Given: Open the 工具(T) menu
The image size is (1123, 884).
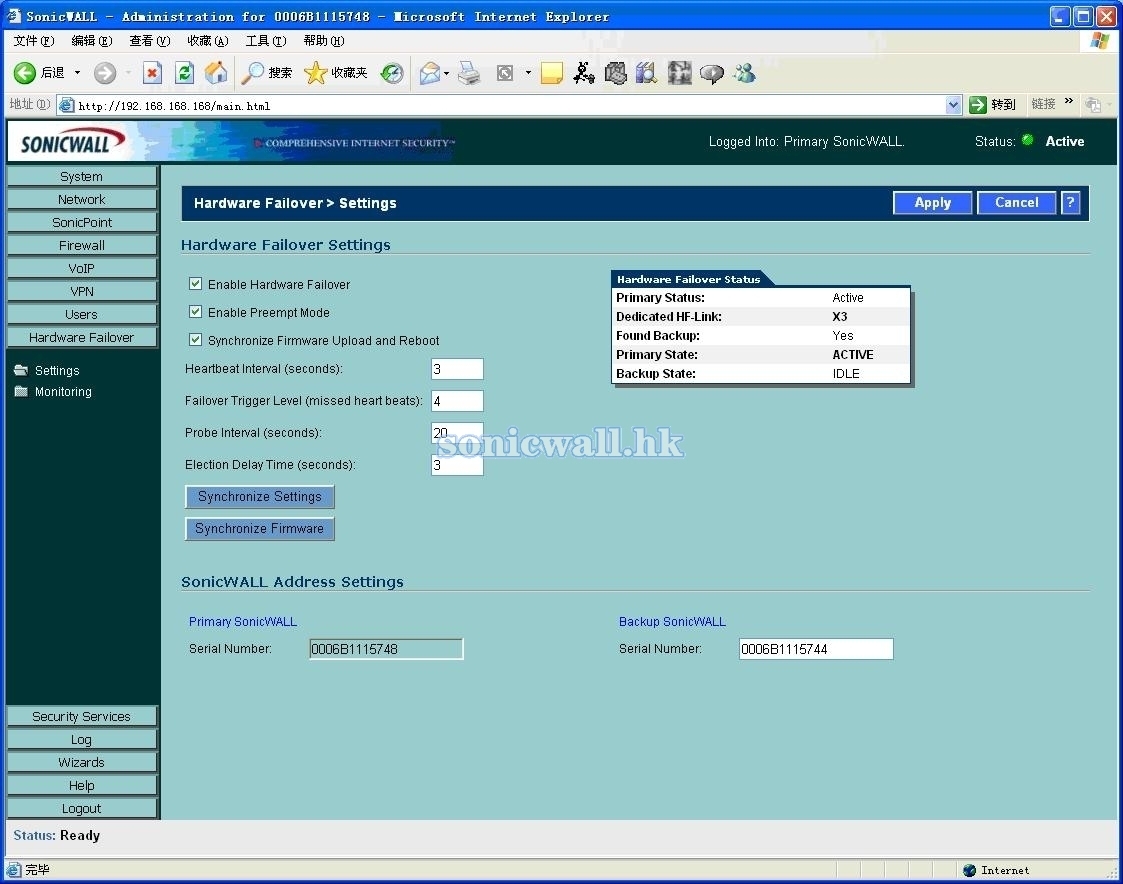Looking at the screenshot, I should click(266, 41).
